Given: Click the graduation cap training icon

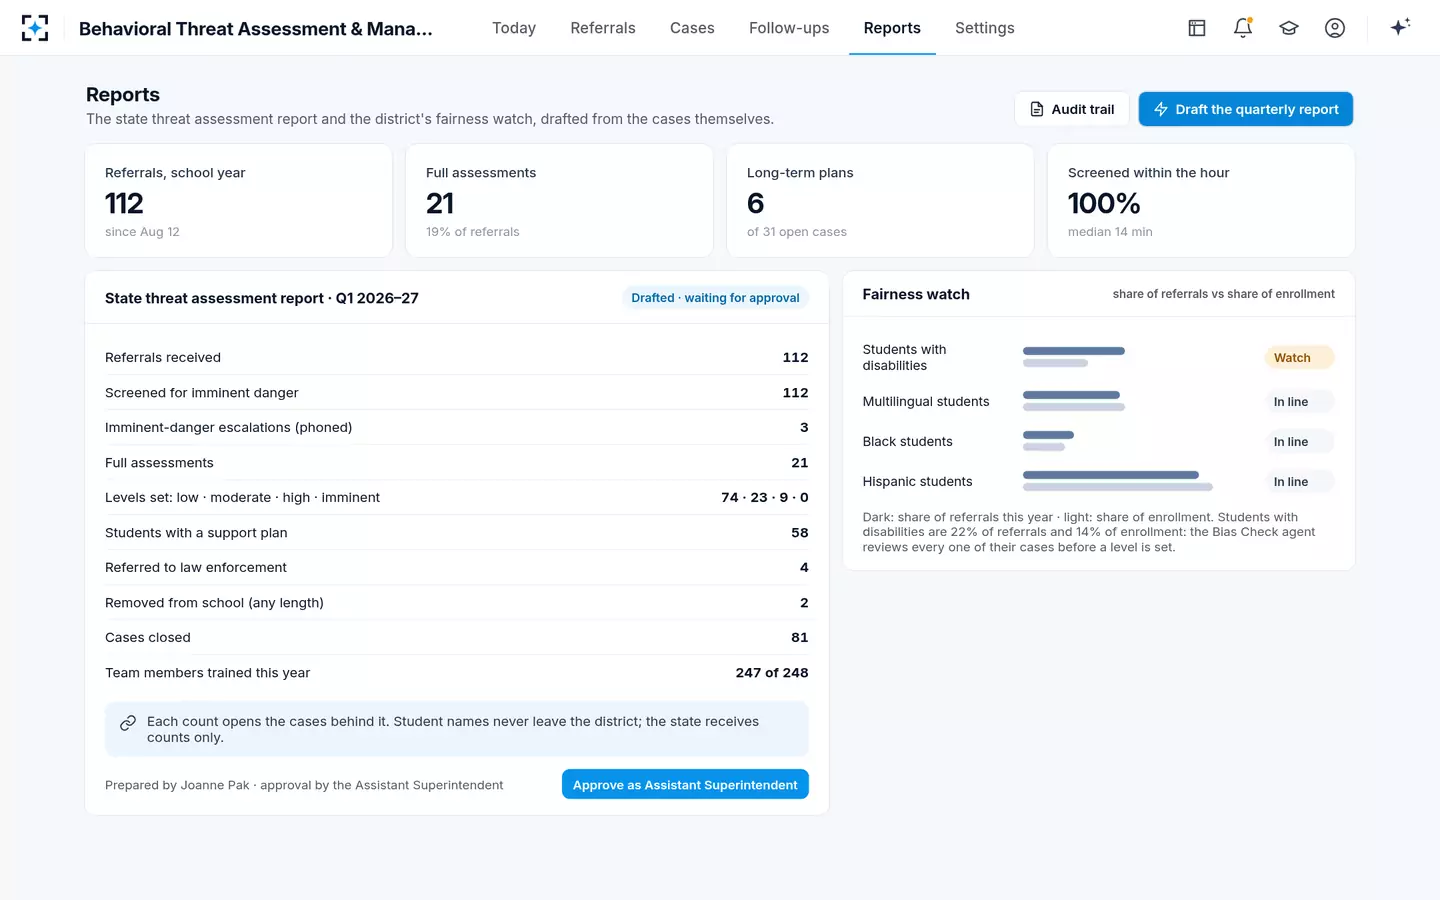Looking at the screenshot, I should 1289,28.
